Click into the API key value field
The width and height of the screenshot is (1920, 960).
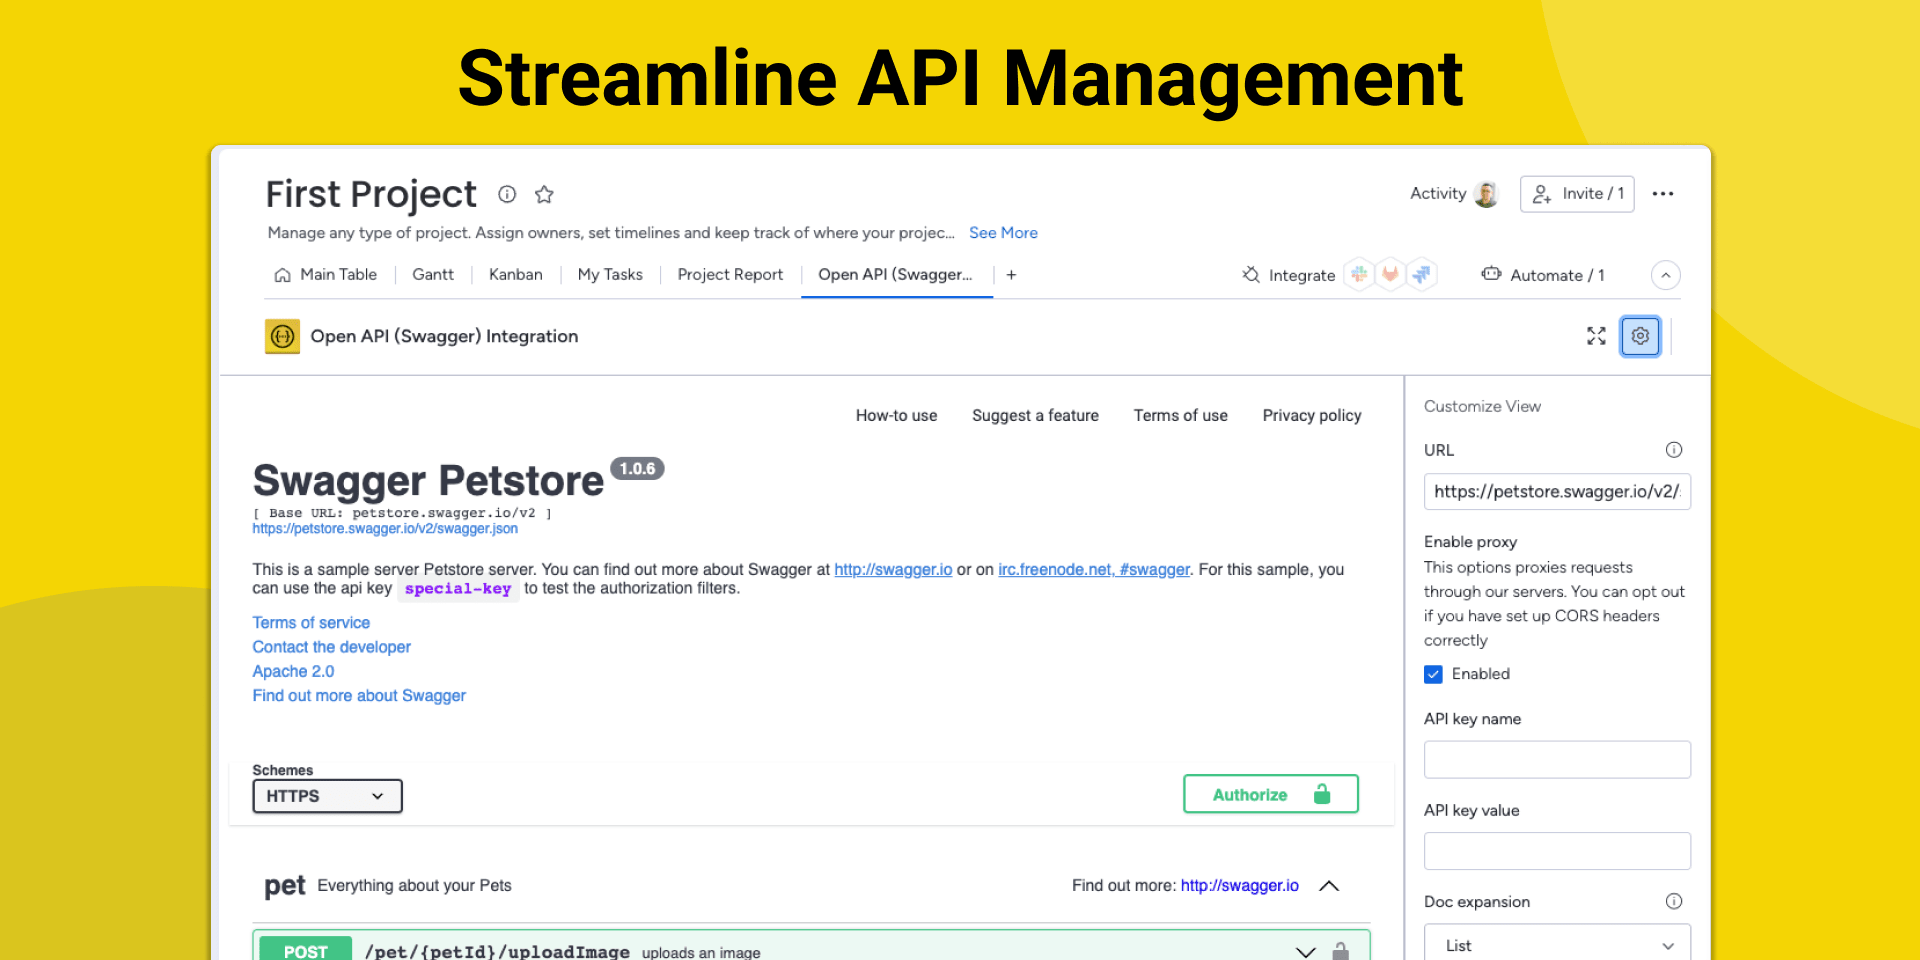point(1557,851)
